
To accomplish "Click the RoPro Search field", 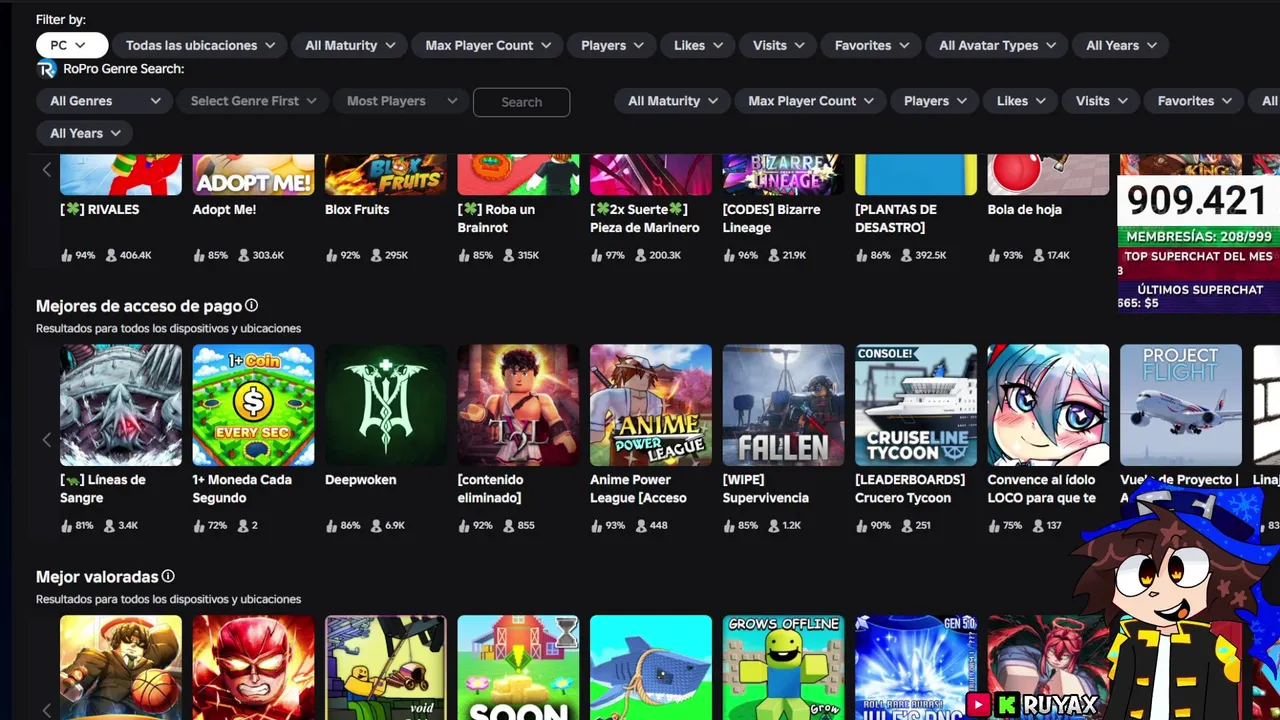I will (521, 102).
